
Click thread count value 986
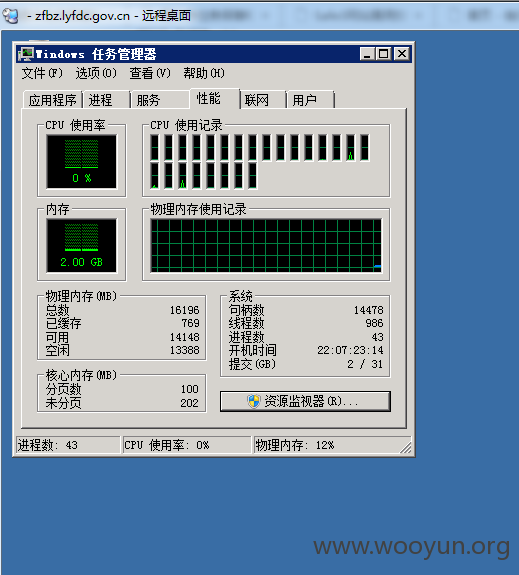click(374, 323)
